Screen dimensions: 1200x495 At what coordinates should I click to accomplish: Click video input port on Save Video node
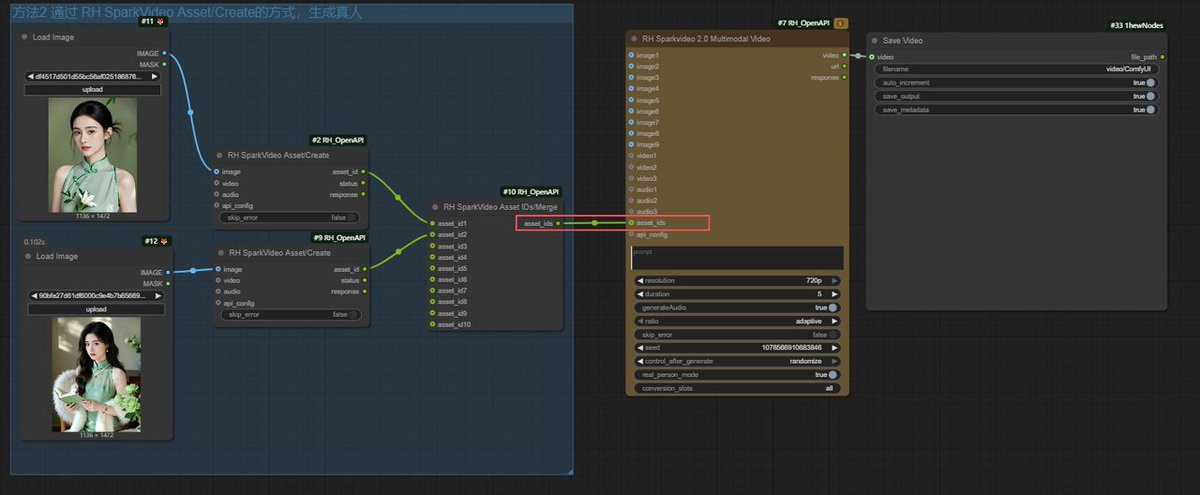point(871,57)
